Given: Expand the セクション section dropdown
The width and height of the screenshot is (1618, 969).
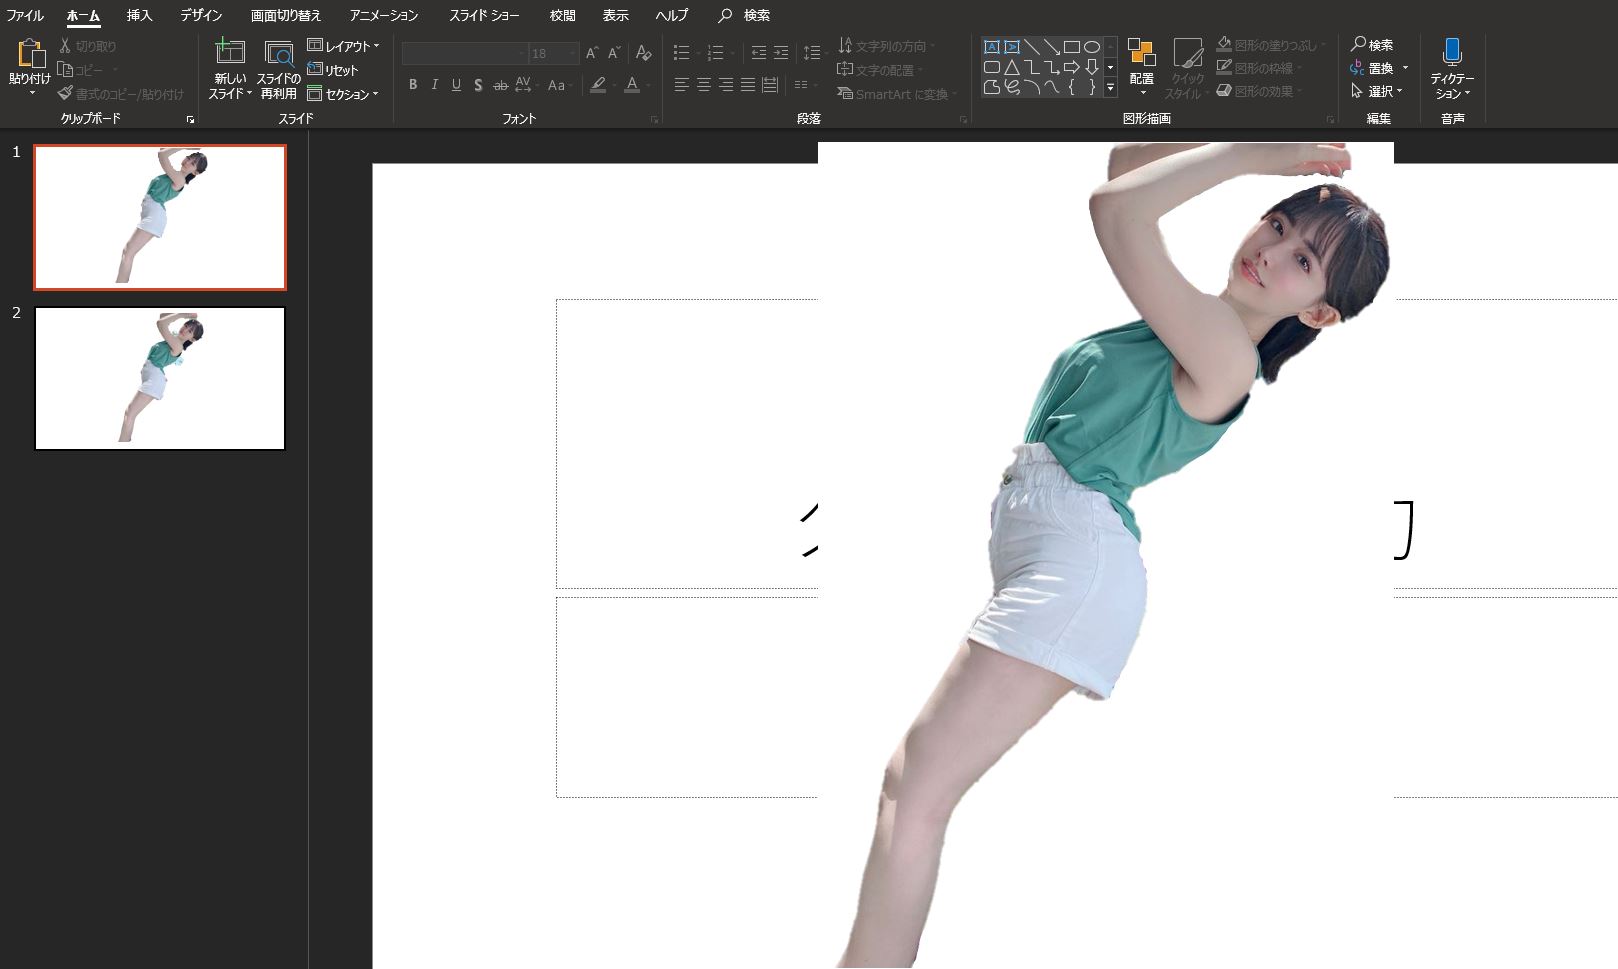Looking at the screenshot, I should [343, 94].
